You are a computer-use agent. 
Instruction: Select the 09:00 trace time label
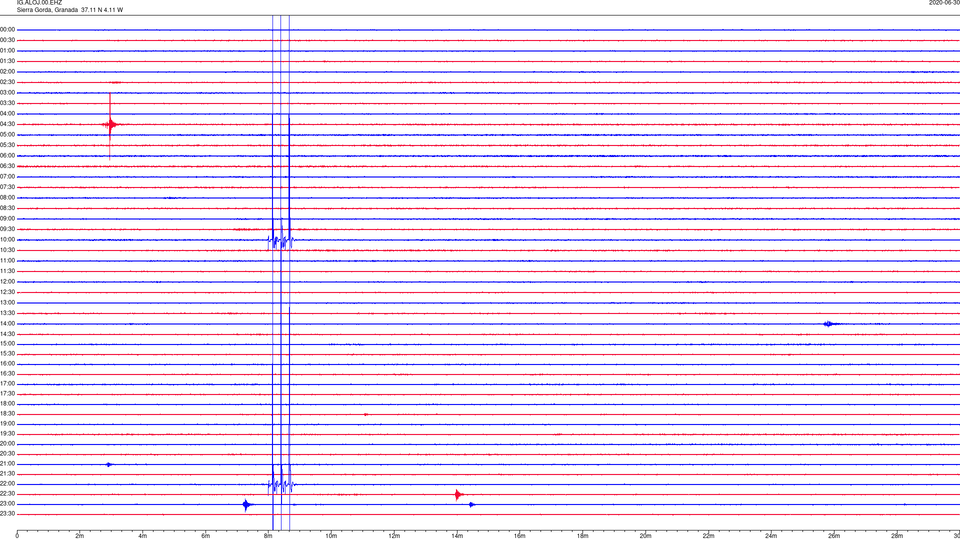coord(8,219)
